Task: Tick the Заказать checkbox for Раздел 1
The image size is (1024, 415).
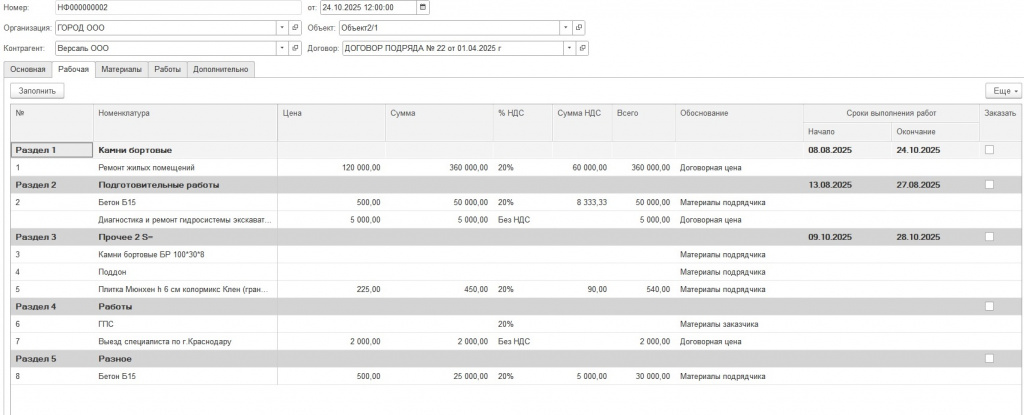Action: [x=989, y=150]
